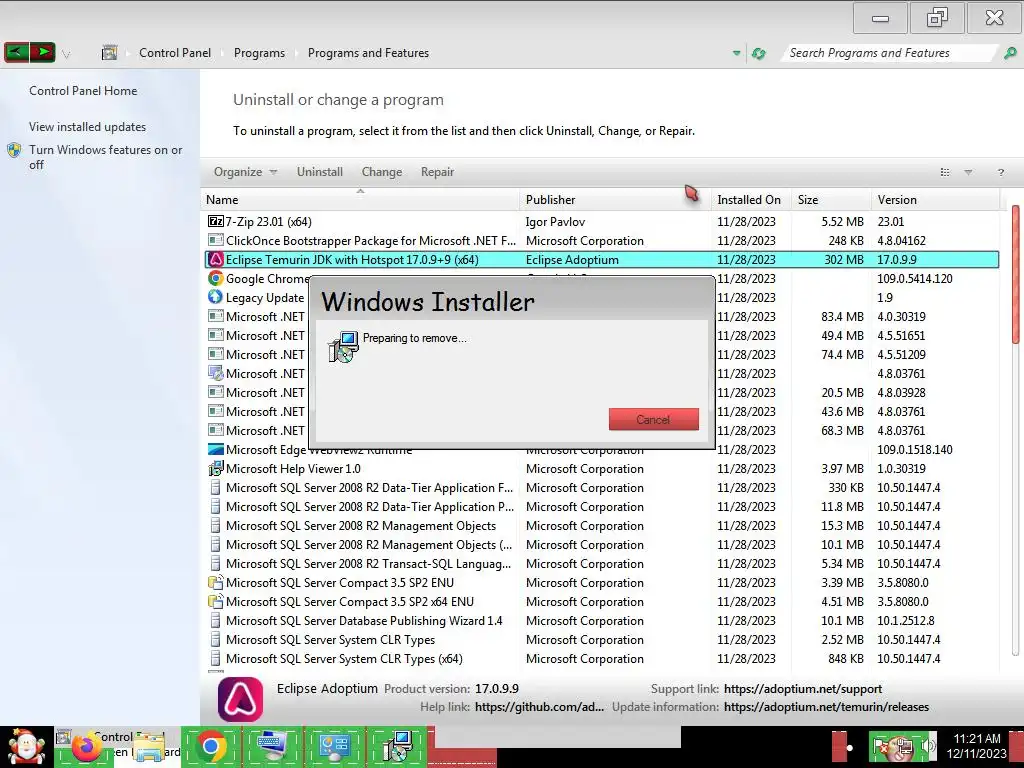The image size is (1024, 768).
Task: Click Uninstall in the toolbar
Action: point(320,172)
